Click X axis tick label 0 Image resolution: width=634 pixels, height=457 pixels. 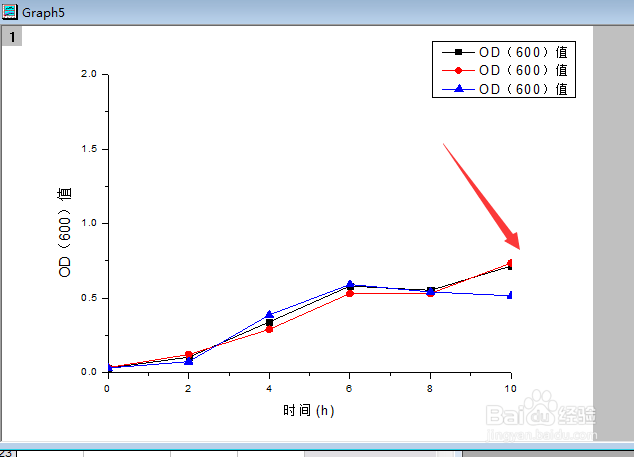[x=107, y=389]
